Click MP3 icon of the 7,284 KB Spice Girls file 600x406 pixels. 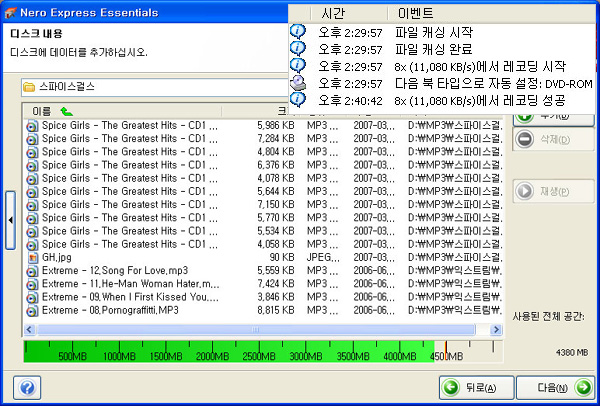click(33, 139)
